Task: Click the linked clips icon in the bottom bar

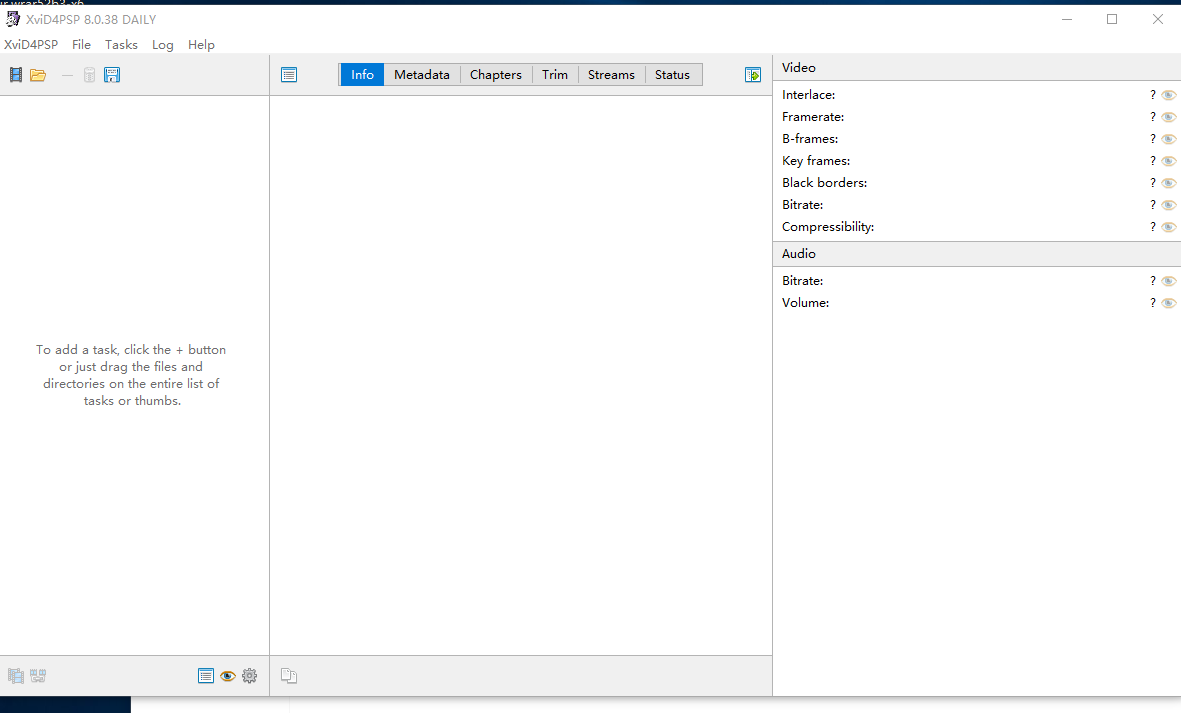Action: point(38,675)
